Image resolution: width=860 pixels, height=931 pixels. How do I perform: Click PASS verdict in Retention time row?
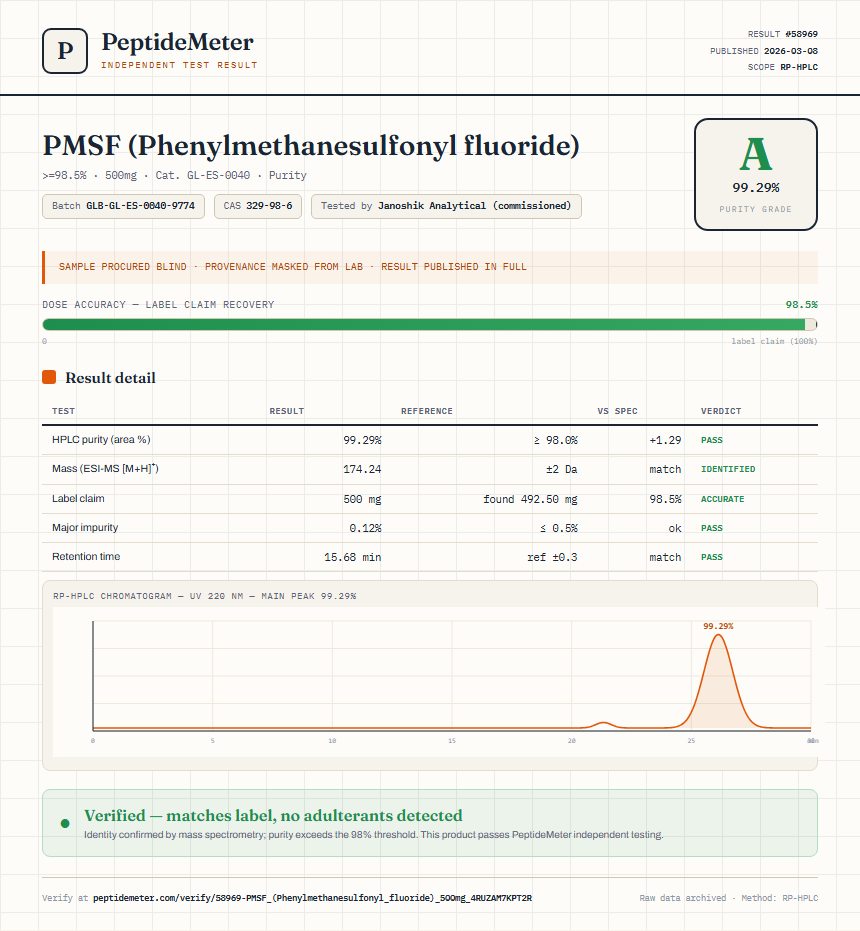tap(712, 557)
